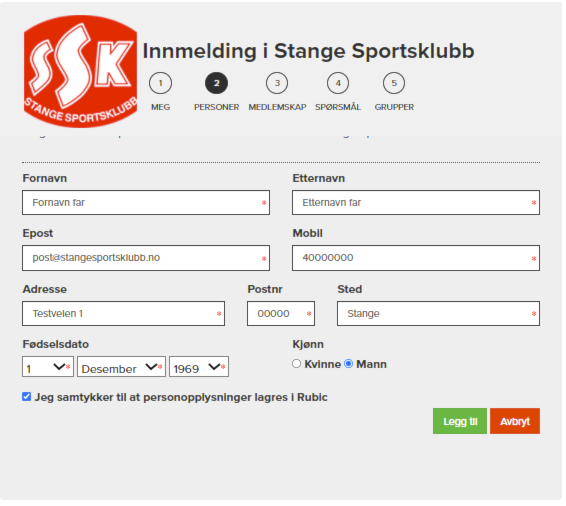Select step 2 PERSONER circle

[216, 83]
